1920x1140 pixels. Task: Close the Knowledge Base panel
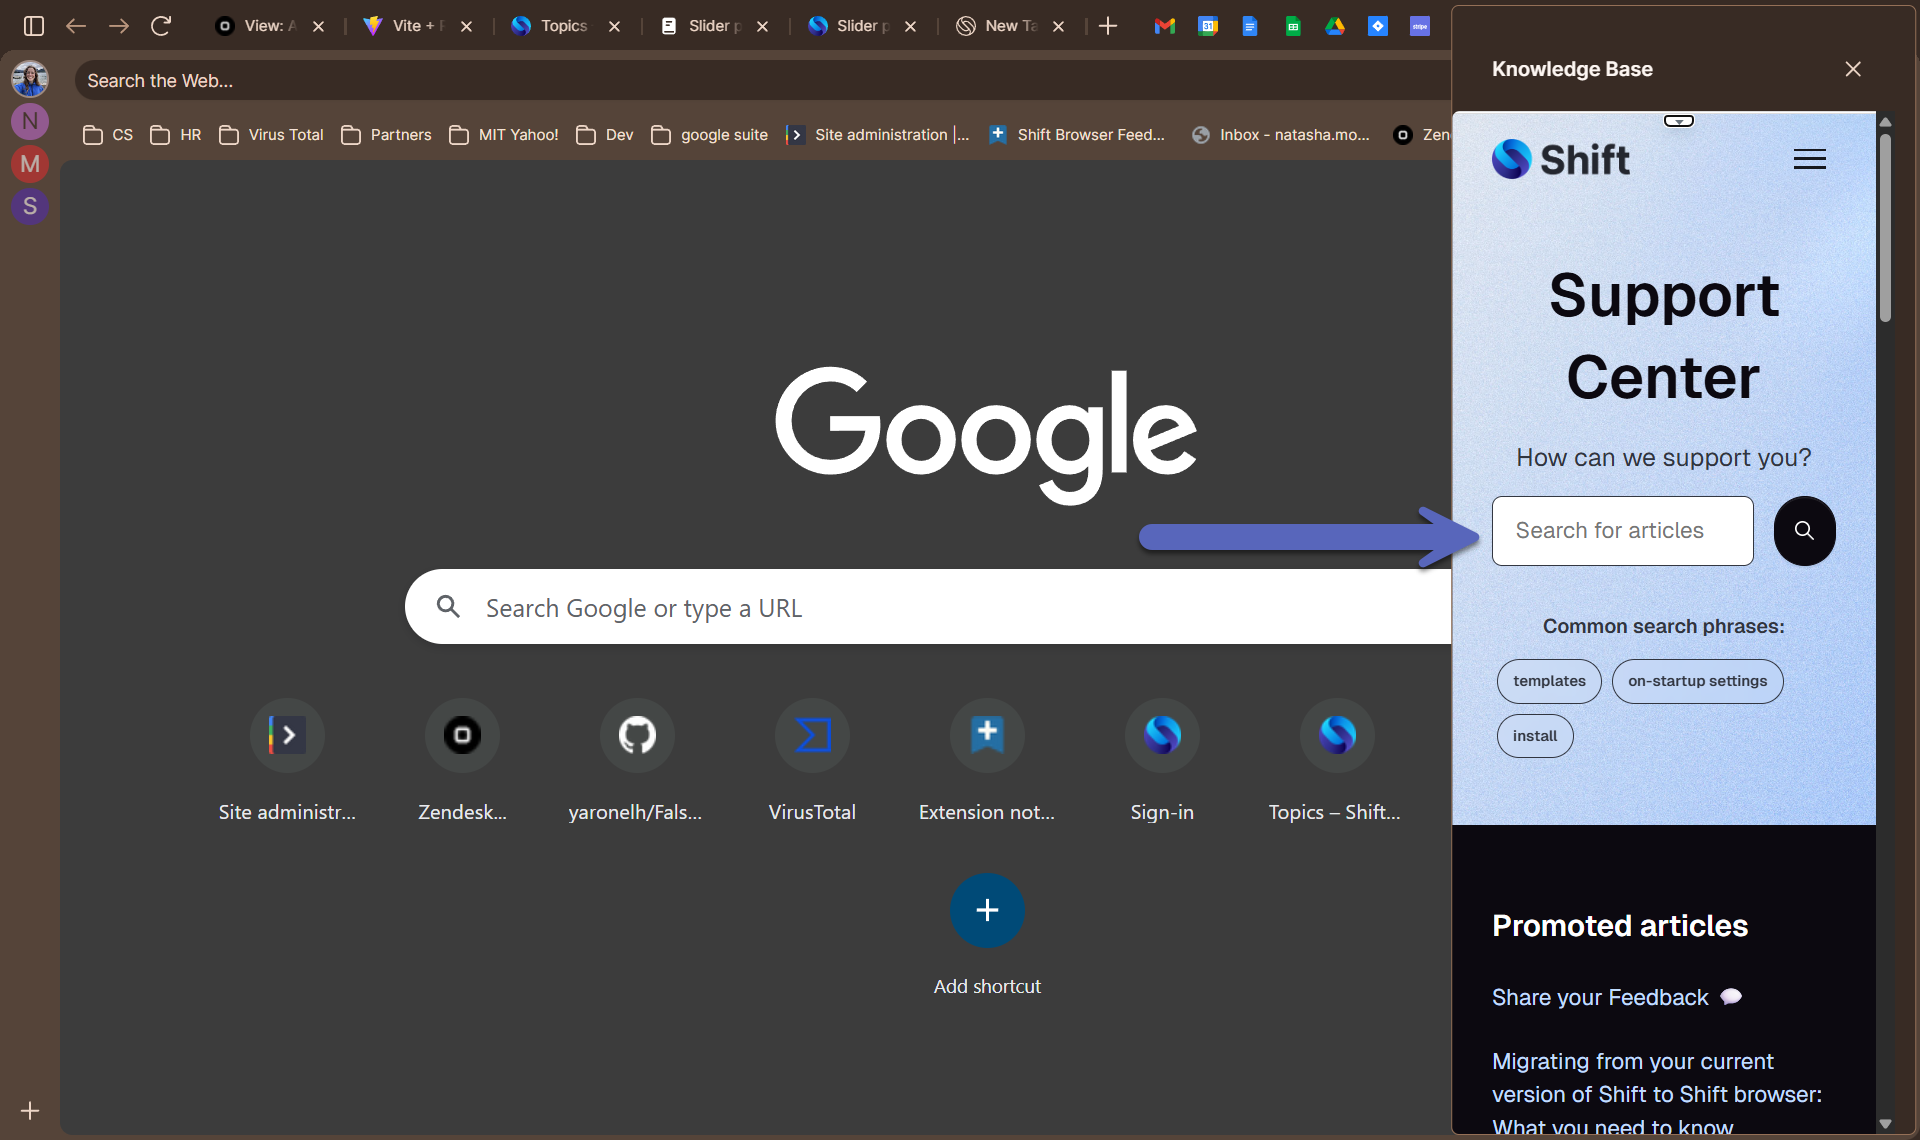1853,69
